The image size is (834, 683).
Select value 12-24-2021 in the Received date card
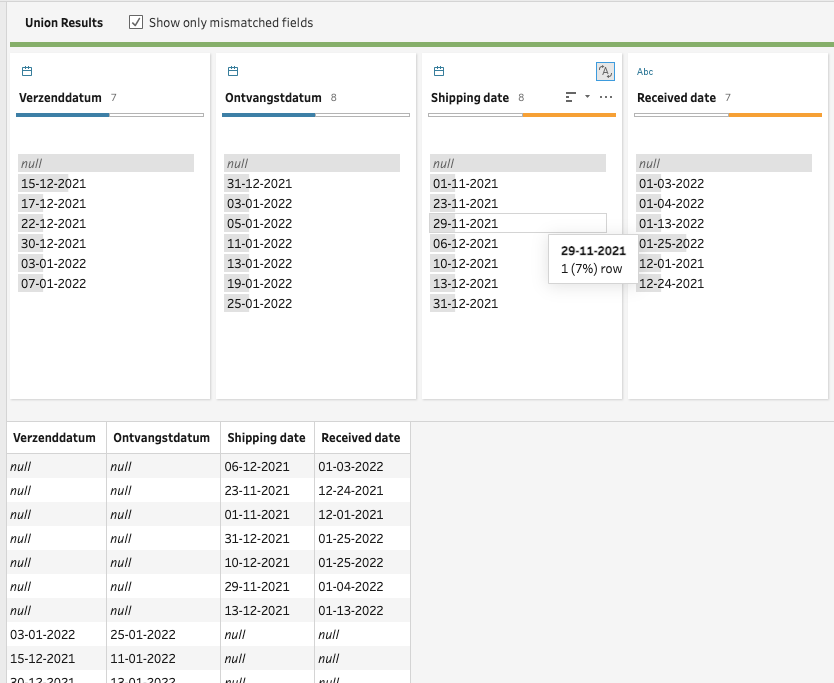click(671, 284)
